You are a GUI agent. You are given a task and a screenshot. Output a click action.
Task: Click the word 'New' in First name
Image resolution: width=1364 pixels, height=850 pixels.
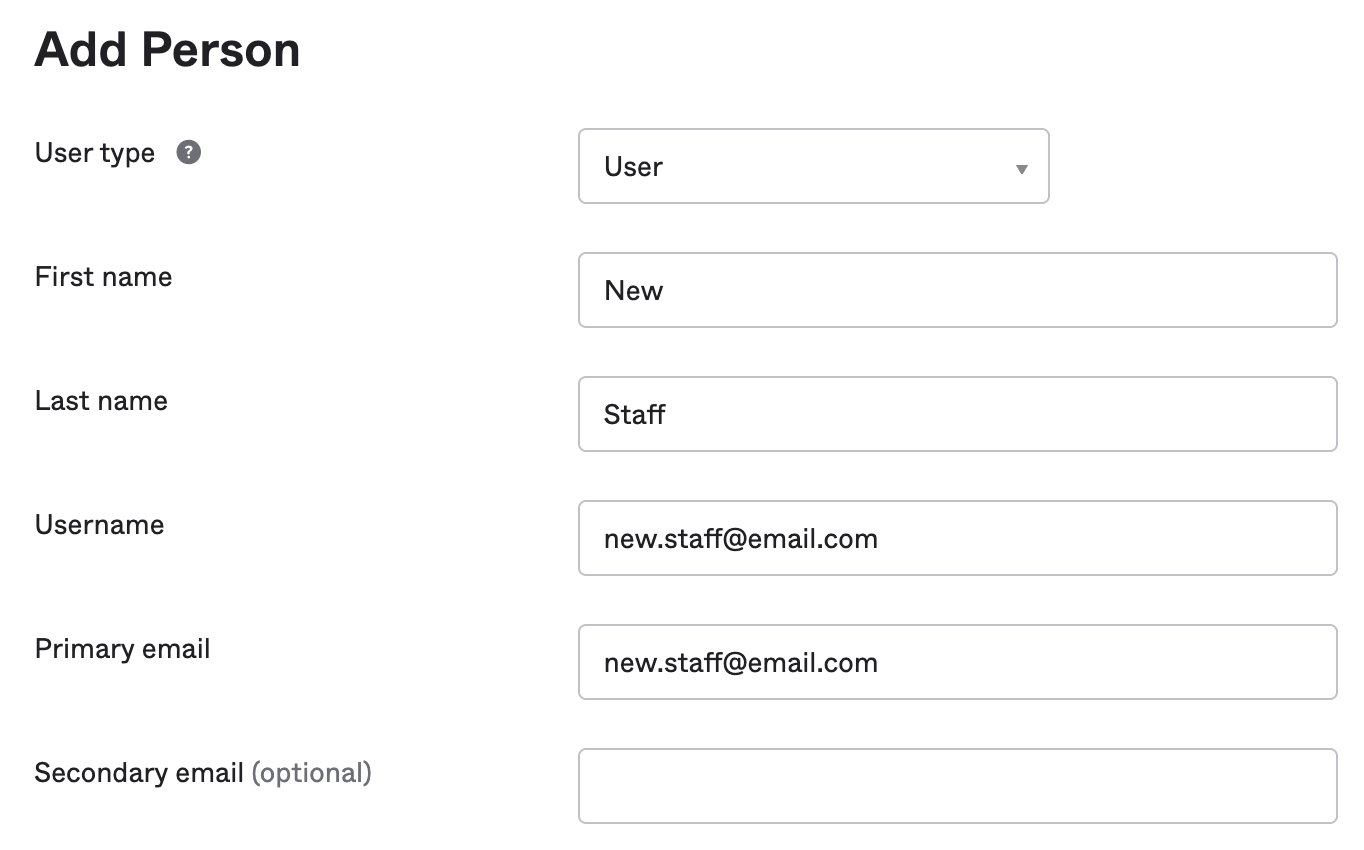pos(633,291)
